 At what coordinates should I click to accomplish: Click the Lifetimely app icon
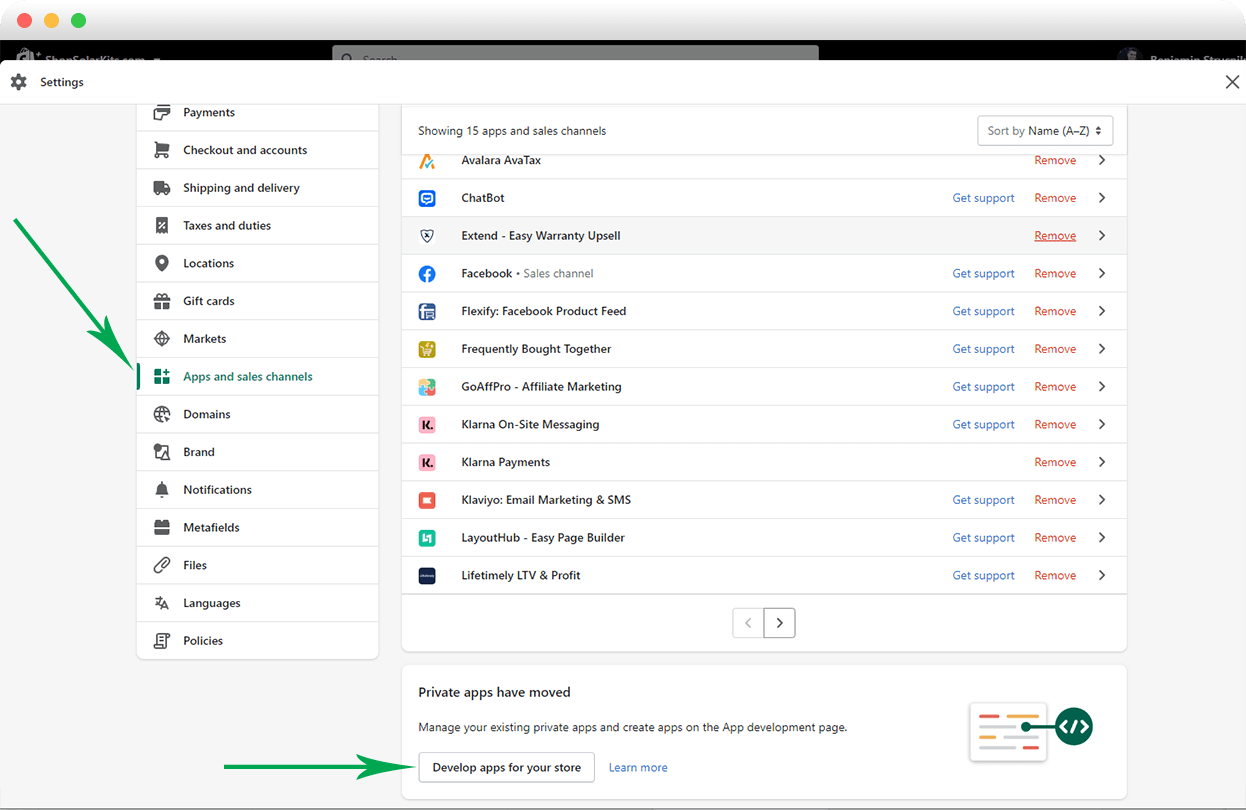tap(427, 576)
